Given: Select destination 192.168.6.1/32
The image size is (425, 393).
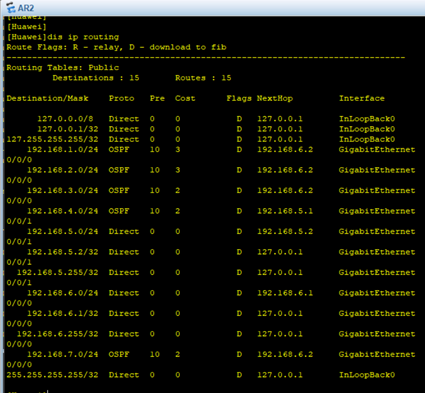Looking at the screenshot, I should point(63,314).
